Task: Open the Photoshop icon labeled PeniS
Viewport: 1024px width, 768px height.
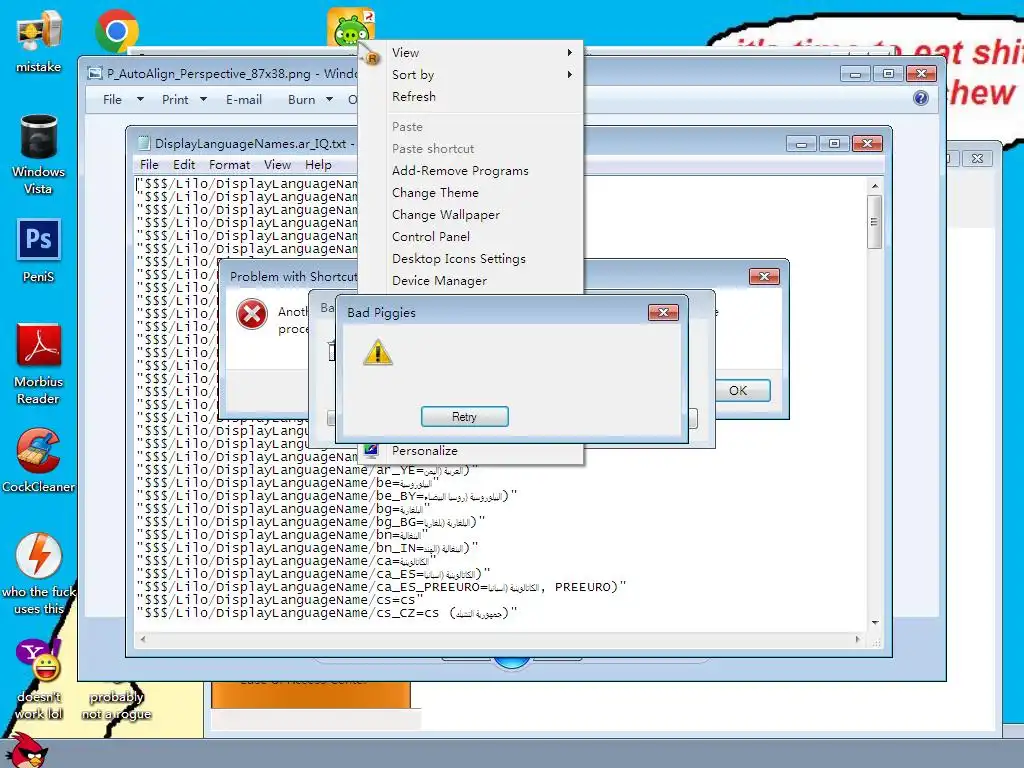Action: 39,251
